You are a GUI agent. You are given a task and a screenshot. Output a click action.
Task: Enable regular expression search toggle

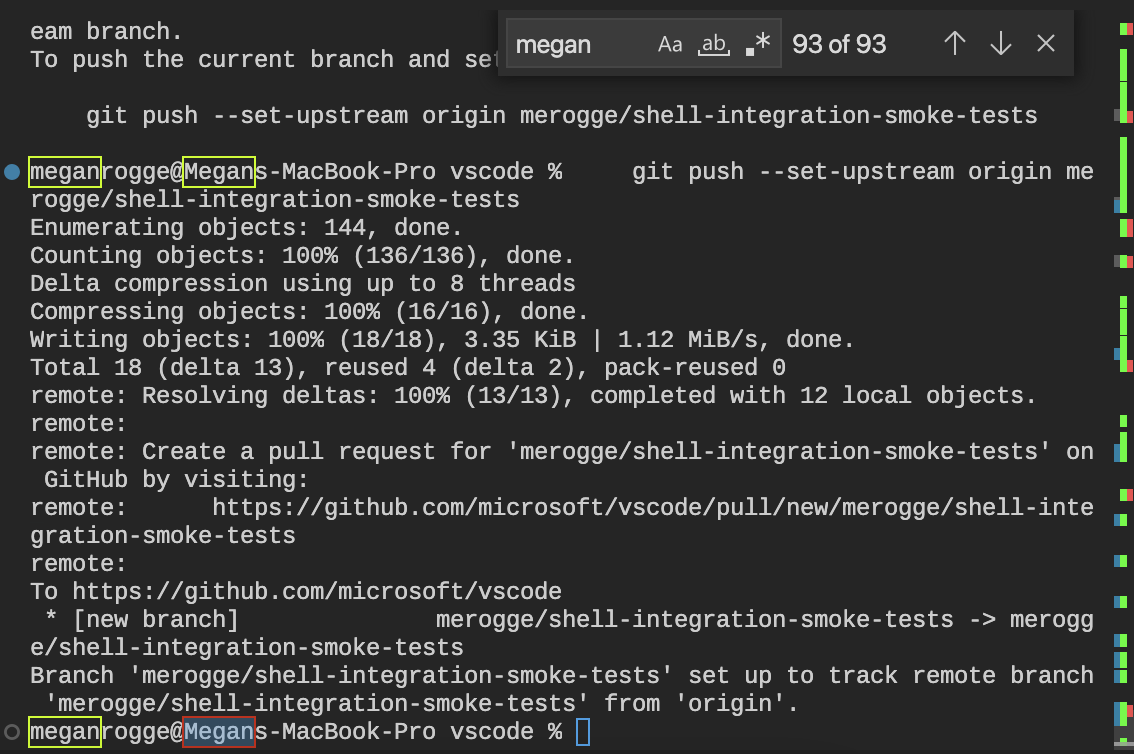click(759, 44)
